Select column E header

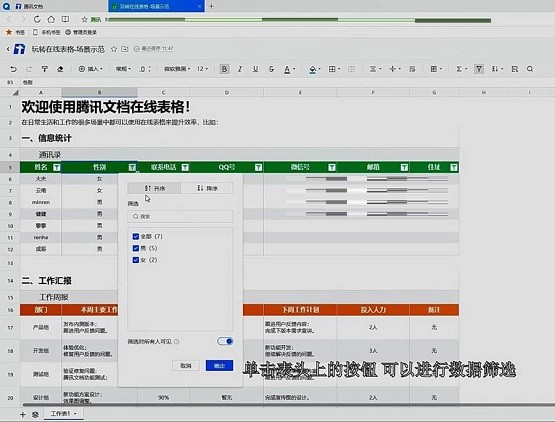coord(300,92)
